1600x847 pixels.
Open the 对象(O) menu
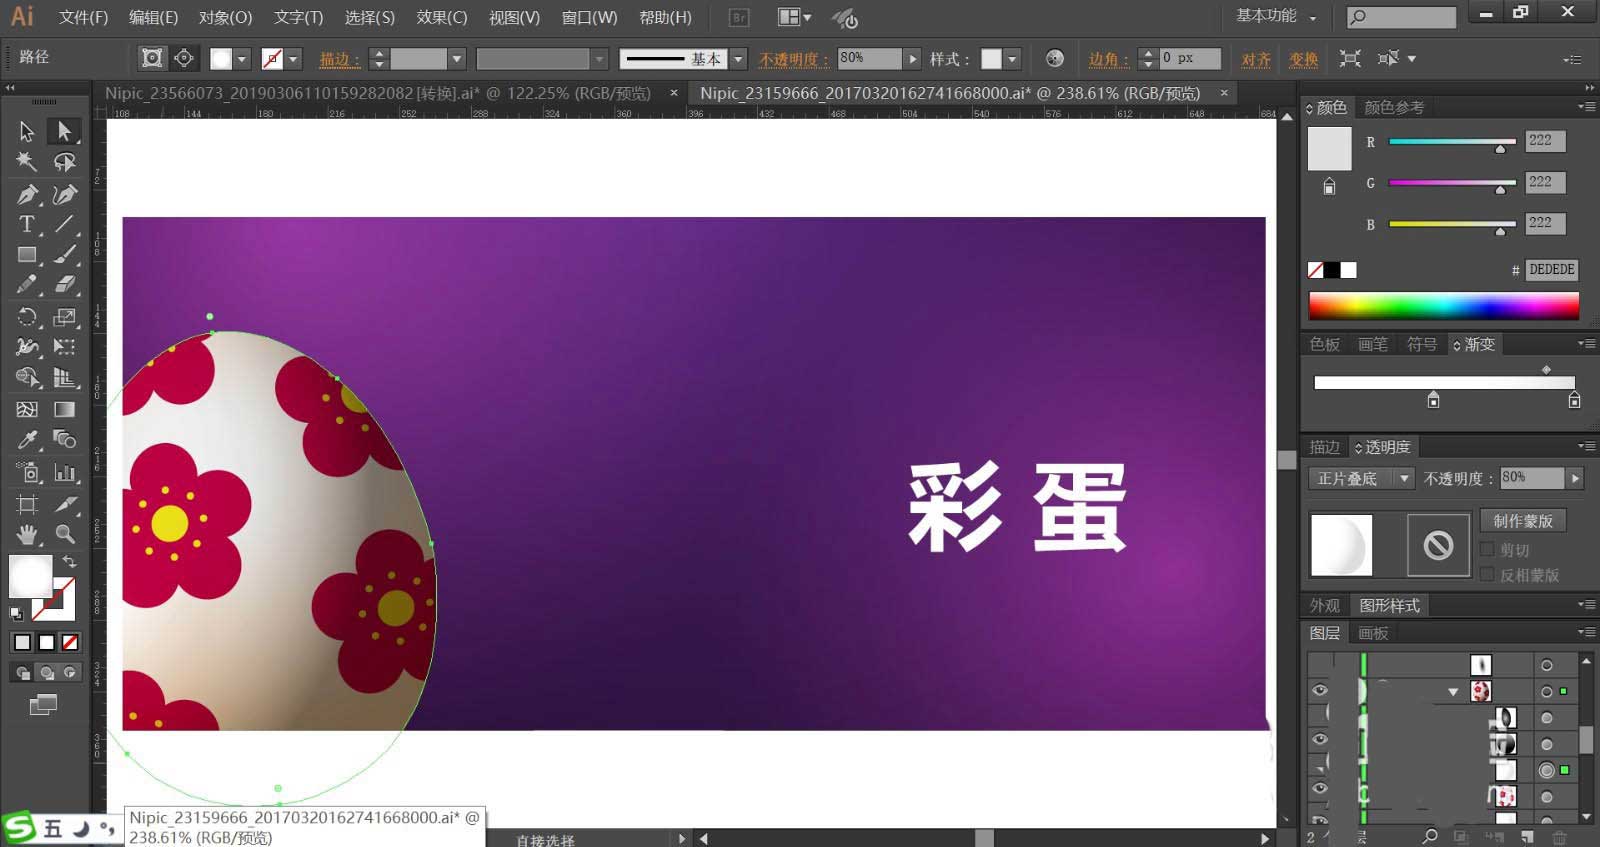(x=225, y=17)
